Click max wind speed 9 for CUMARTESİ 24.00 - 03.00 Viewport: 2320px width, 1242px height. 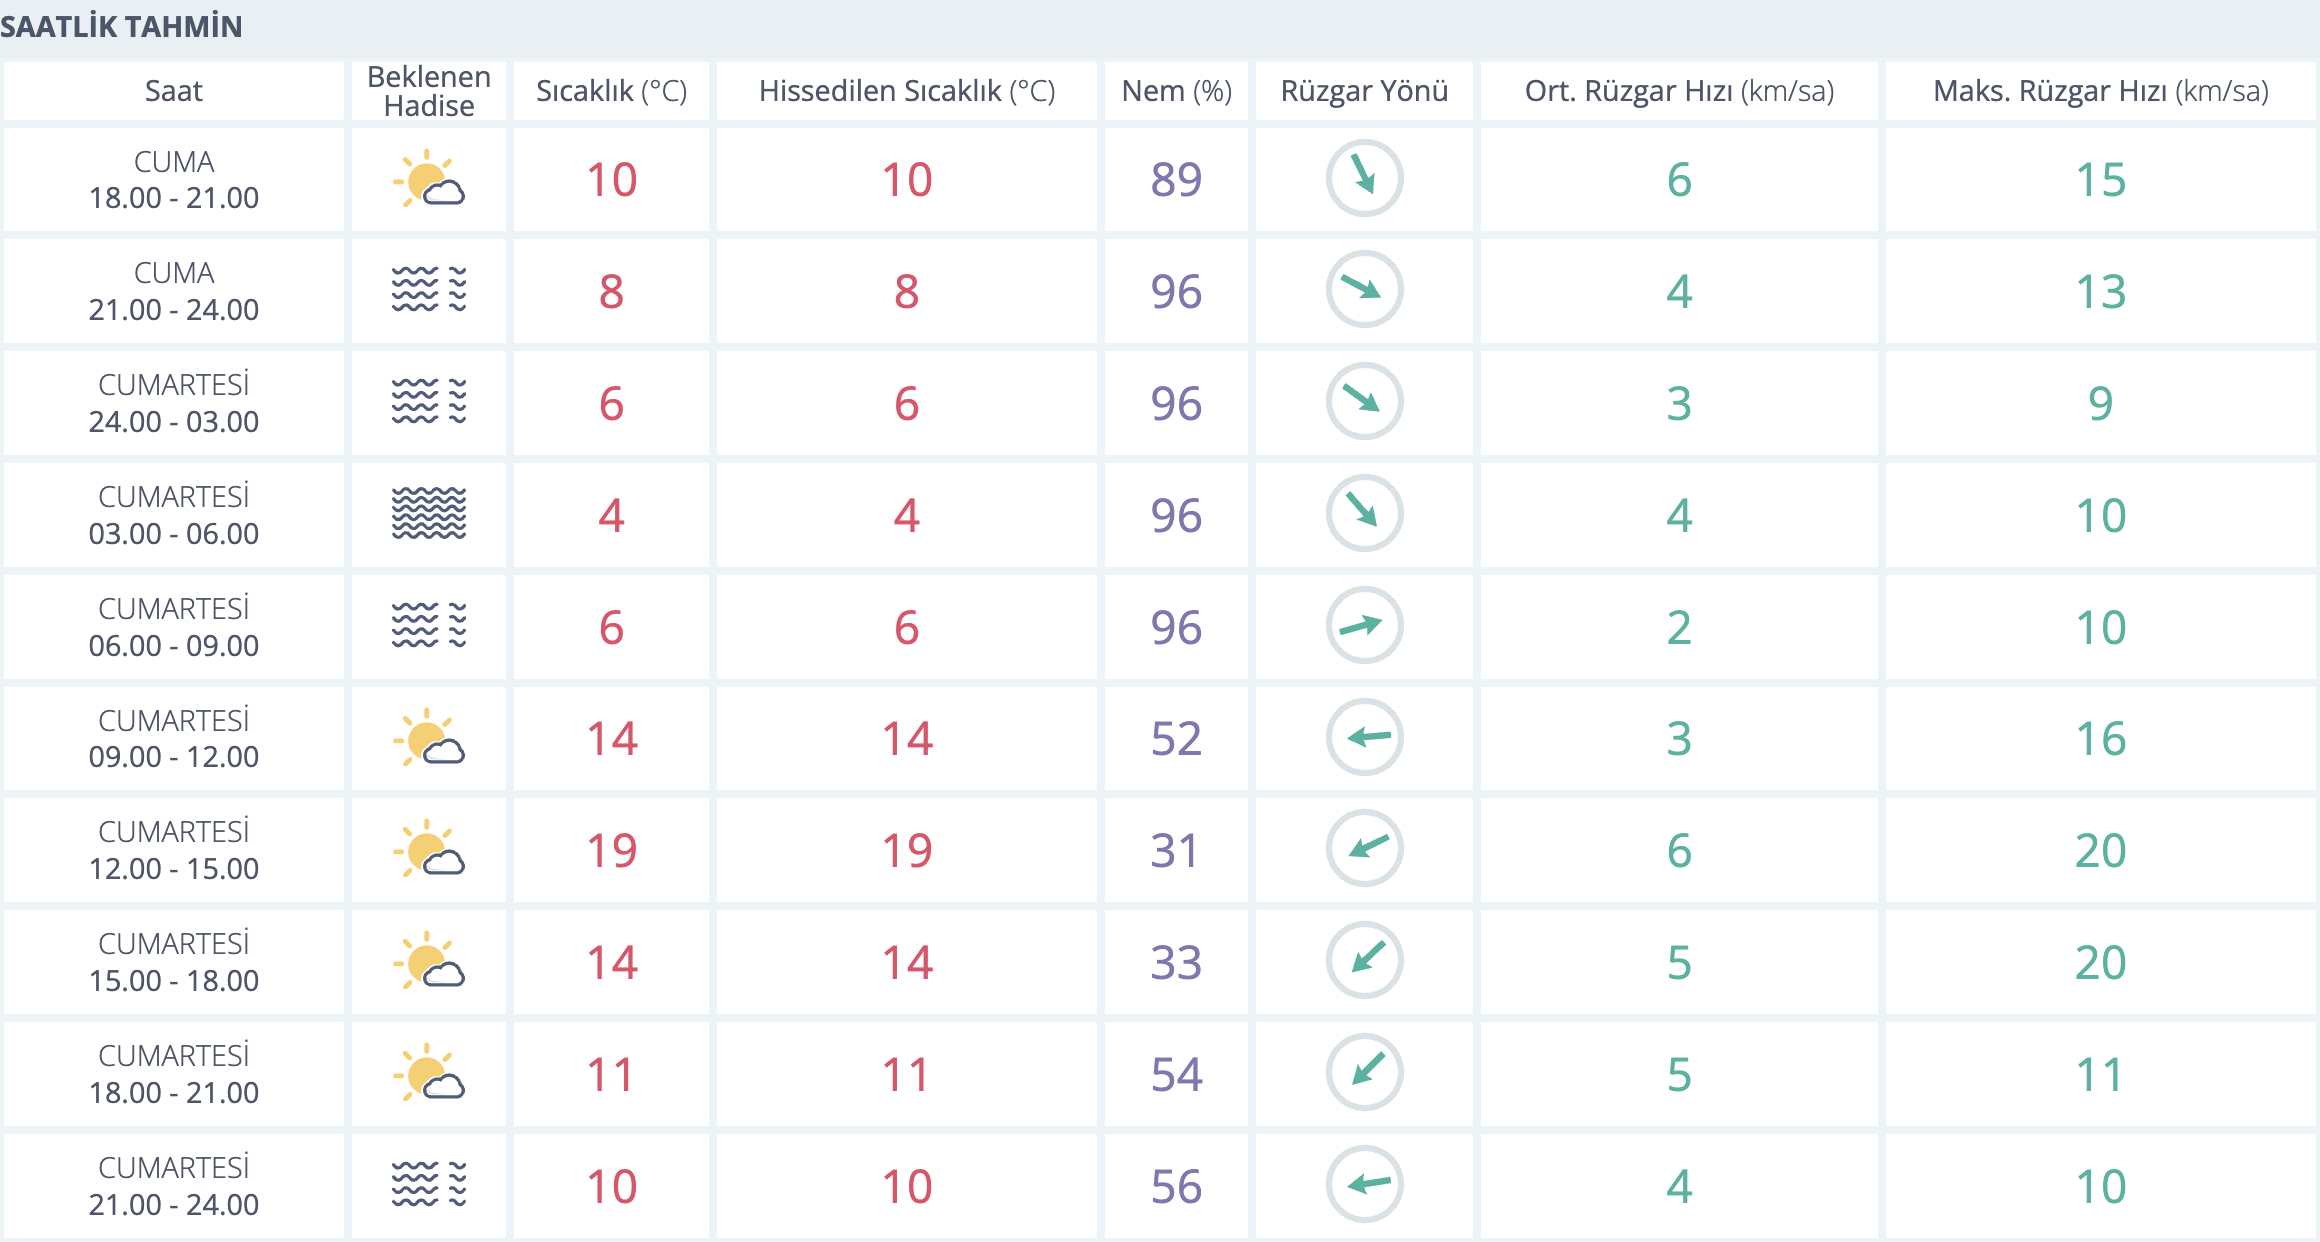tap(2101, 404)
